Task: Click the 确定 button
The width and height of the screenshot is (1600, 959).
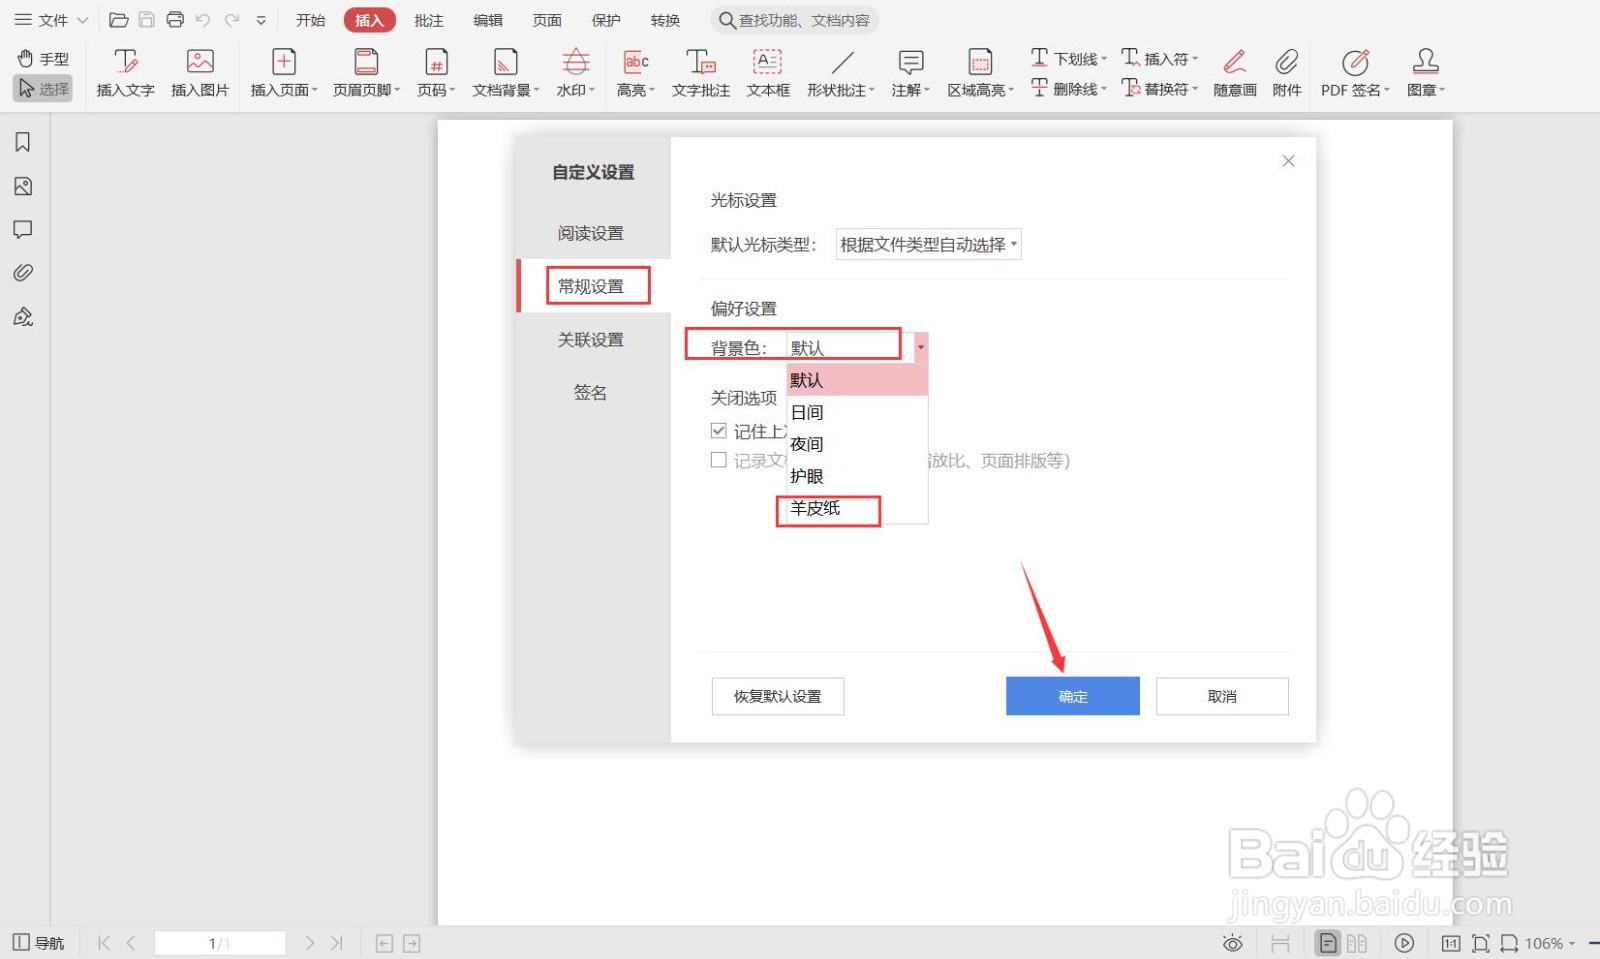Action: [1072, 696]
